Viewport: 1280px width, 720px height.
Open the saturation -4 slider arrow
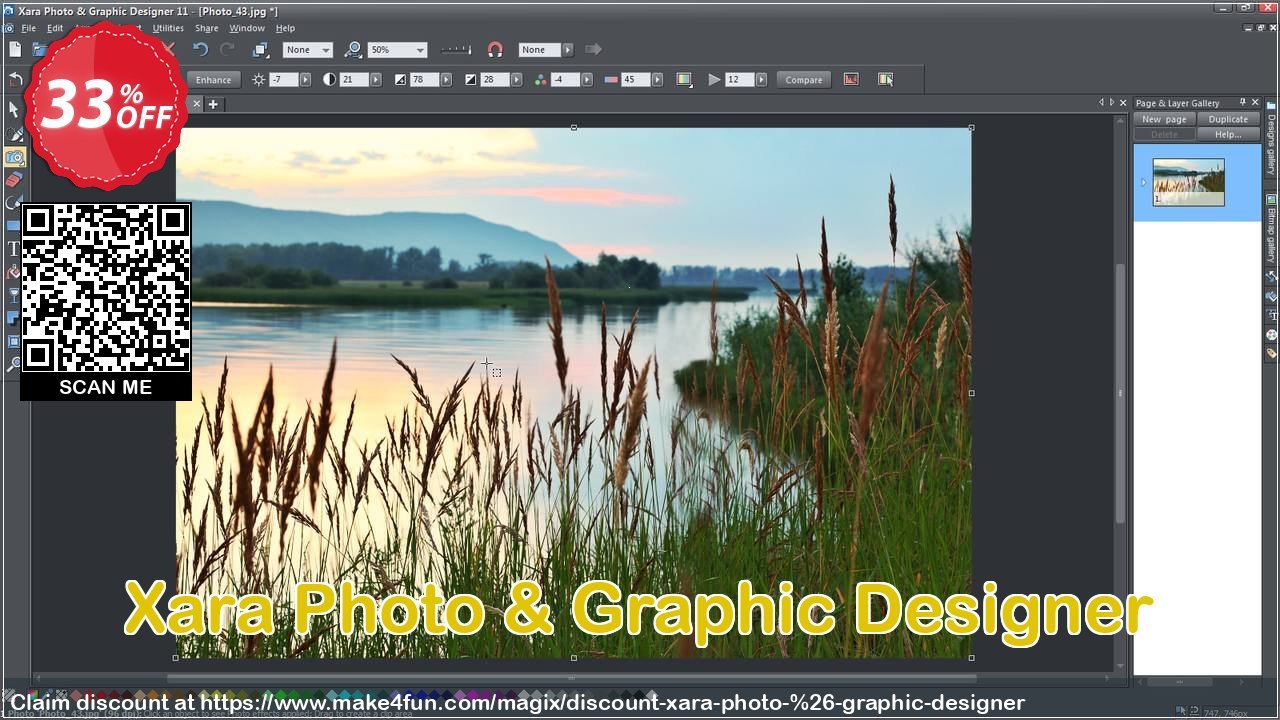click(x=587, y=79)
